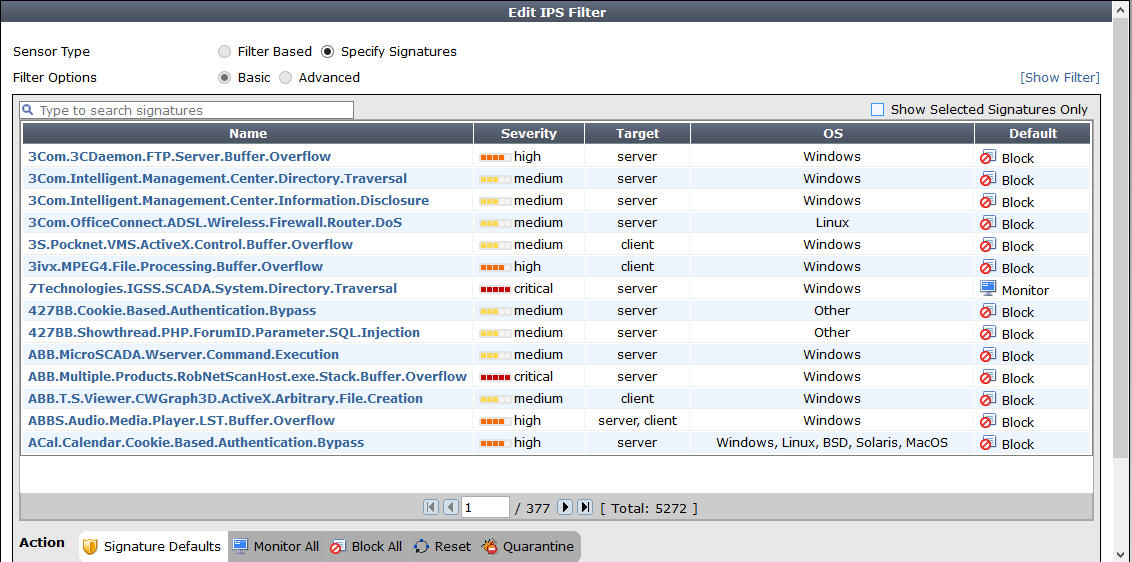Open 3Com.Intelligent.Management.Center.Directory.Traversal signature
This screenshot has width=1132, height=562.
pos(217,178)
